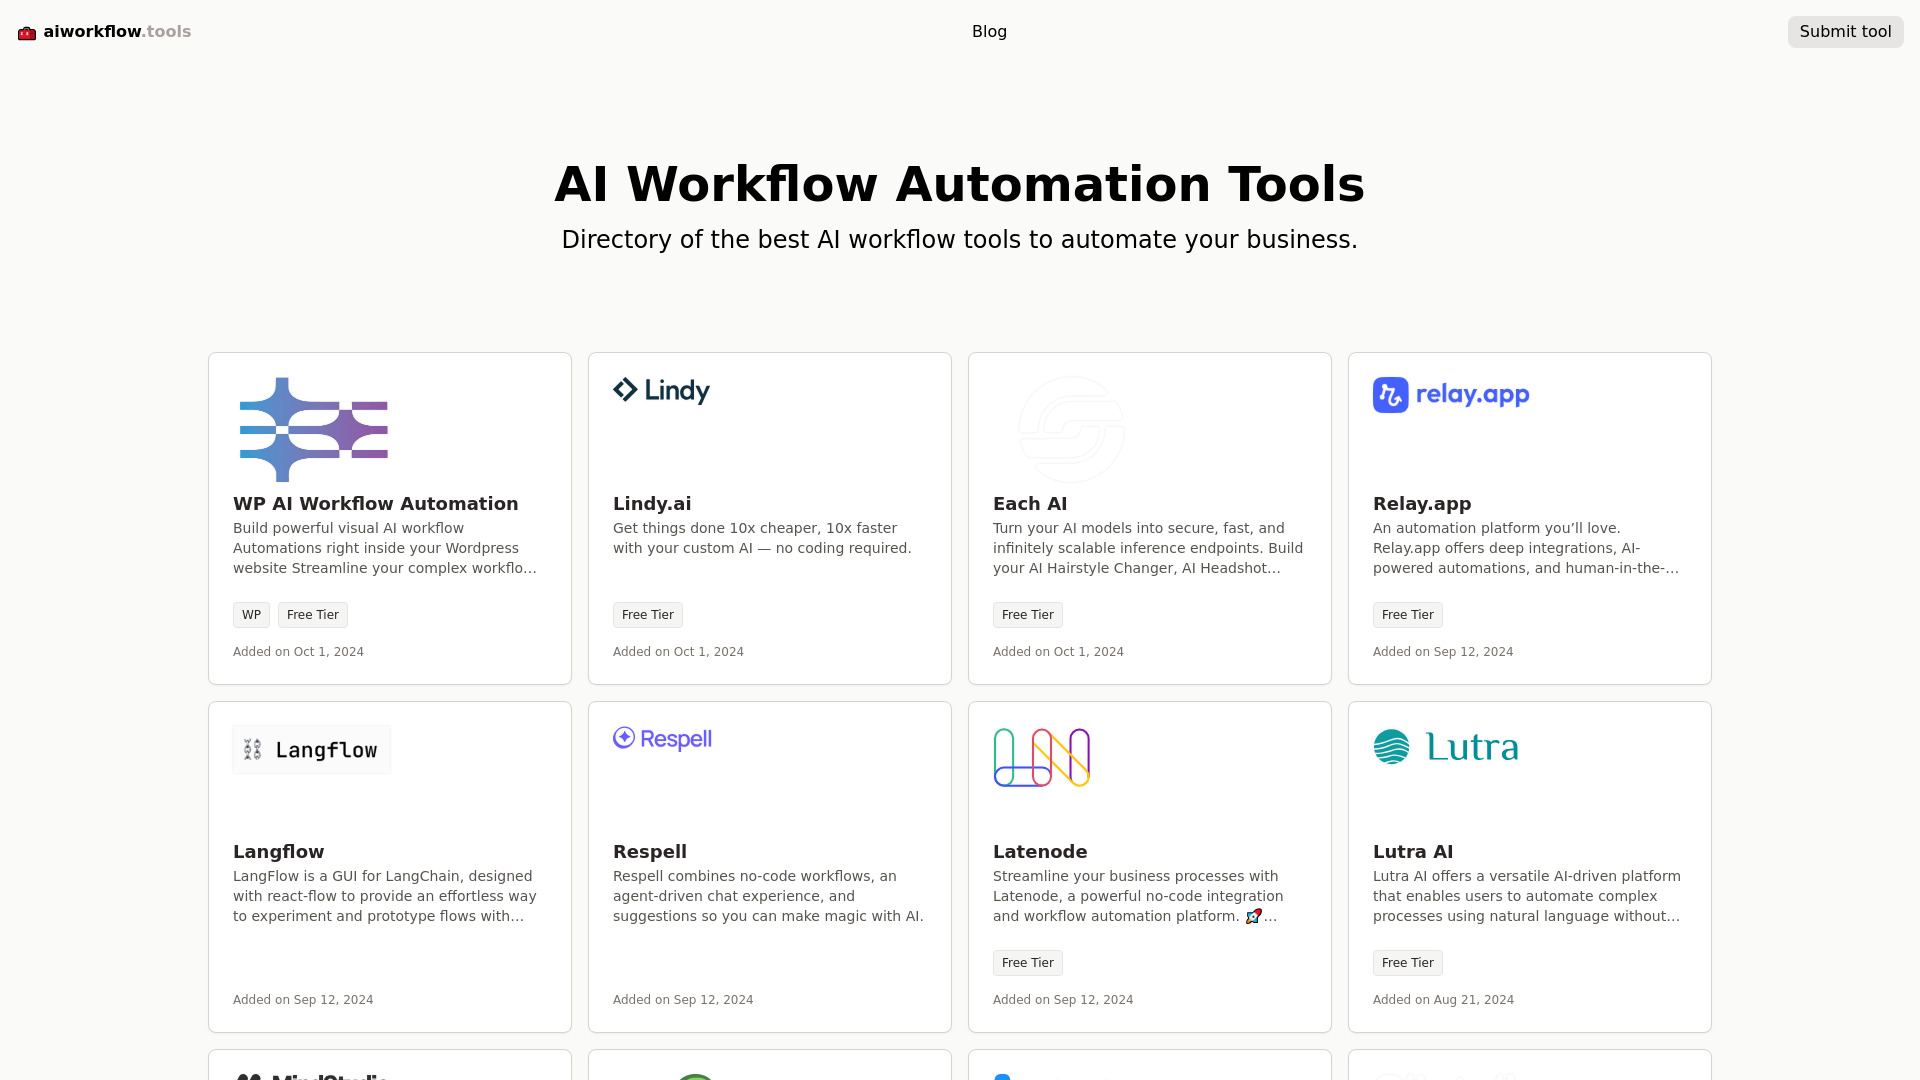Select the Free Tier tag under Lindy.ai

tap(647, 614)
